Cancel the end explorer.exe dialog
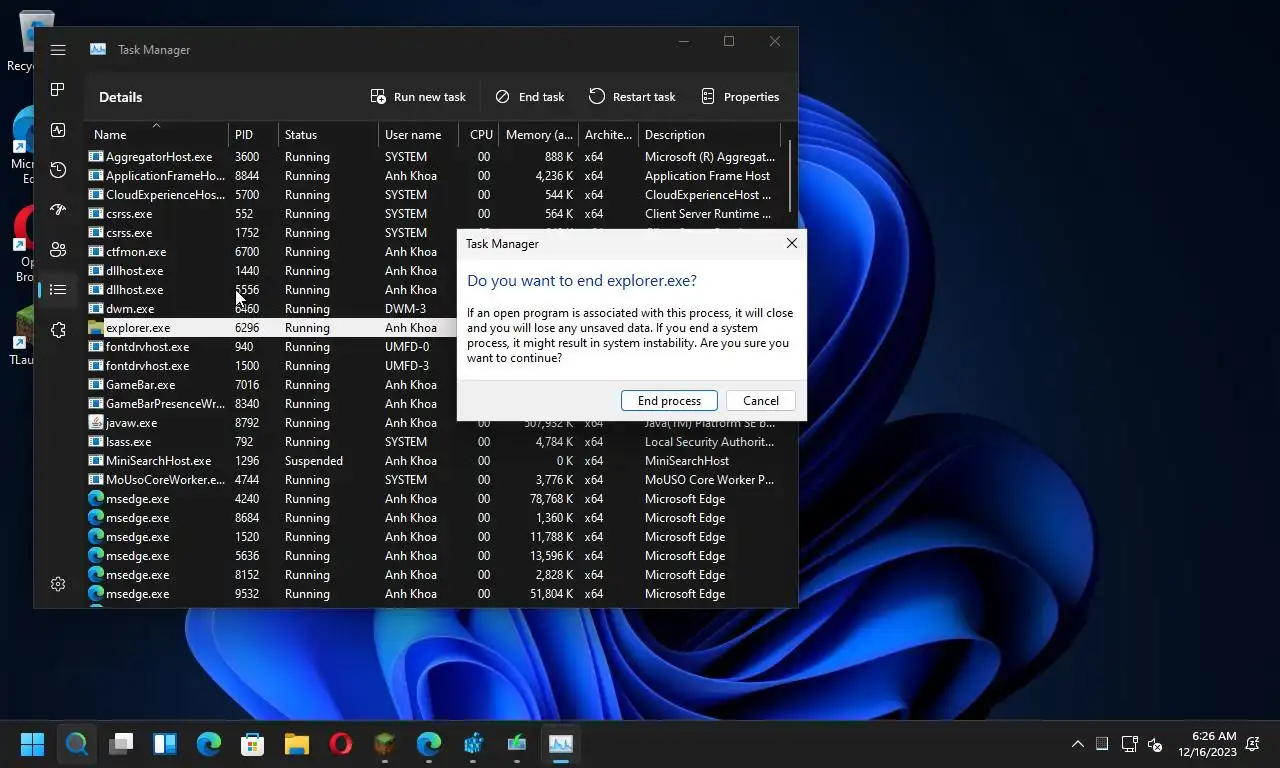 point(761,401)
